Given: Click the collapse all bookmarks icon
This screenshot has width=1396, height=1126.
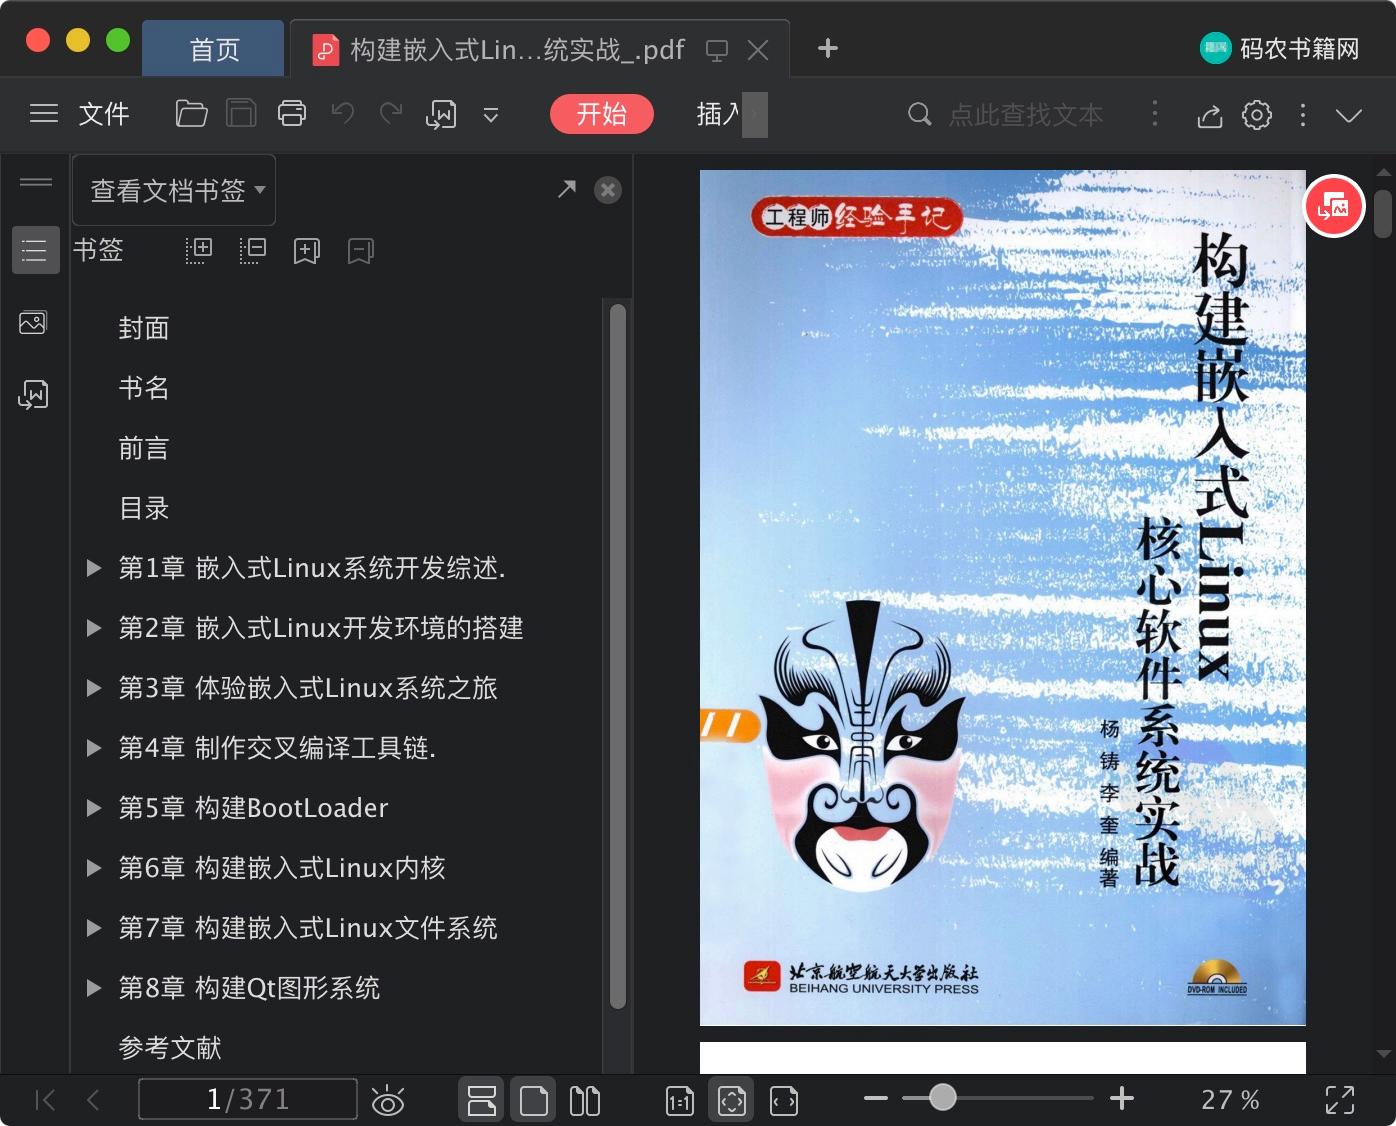Looking at the screenshot, I should coord(253,250).
